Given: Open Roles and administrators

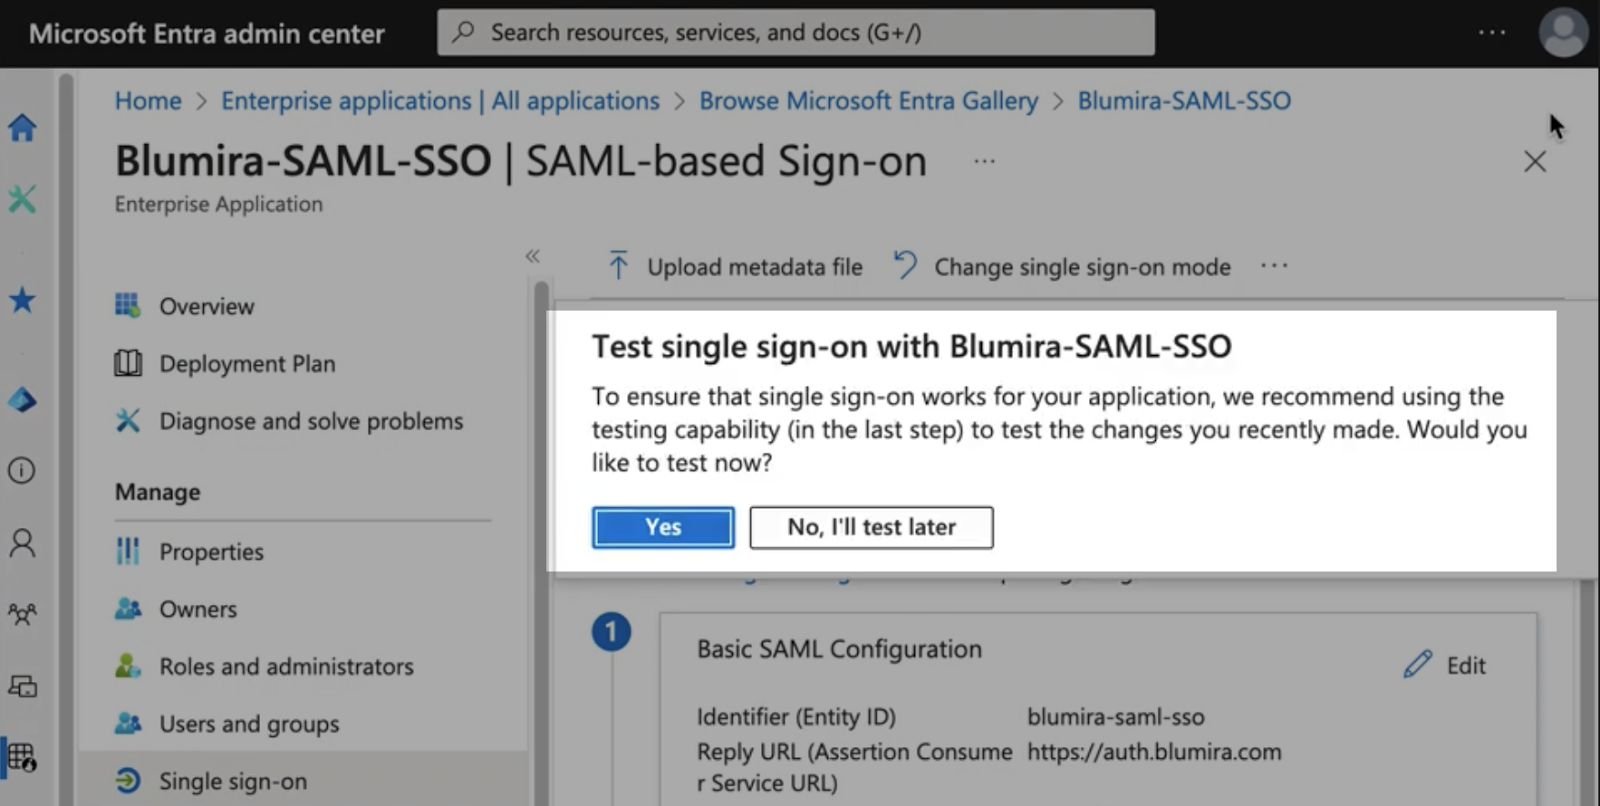Looking at the screenshot, I should point(286,667).
